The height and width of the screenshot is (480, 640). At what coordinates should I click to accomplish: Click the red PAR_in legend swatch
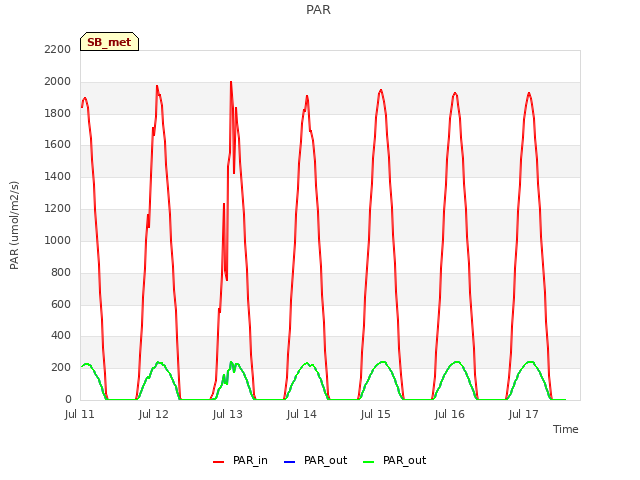click(x=219, y=462)
